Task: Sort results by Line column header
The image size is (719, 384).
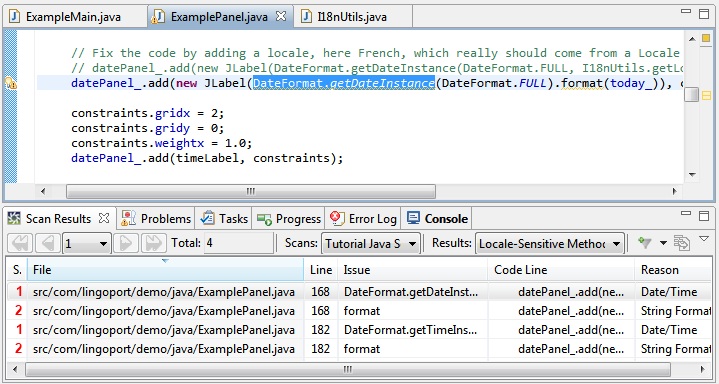Action: pos(321,270)
